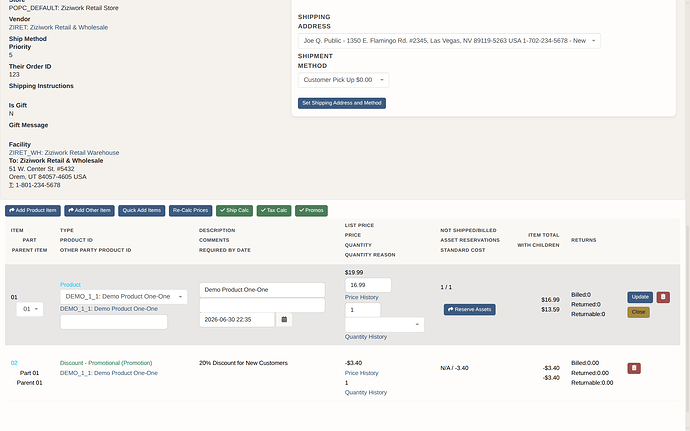Run Re-Calc Prices
Screen dimensions: 690x431
(191, 210)
